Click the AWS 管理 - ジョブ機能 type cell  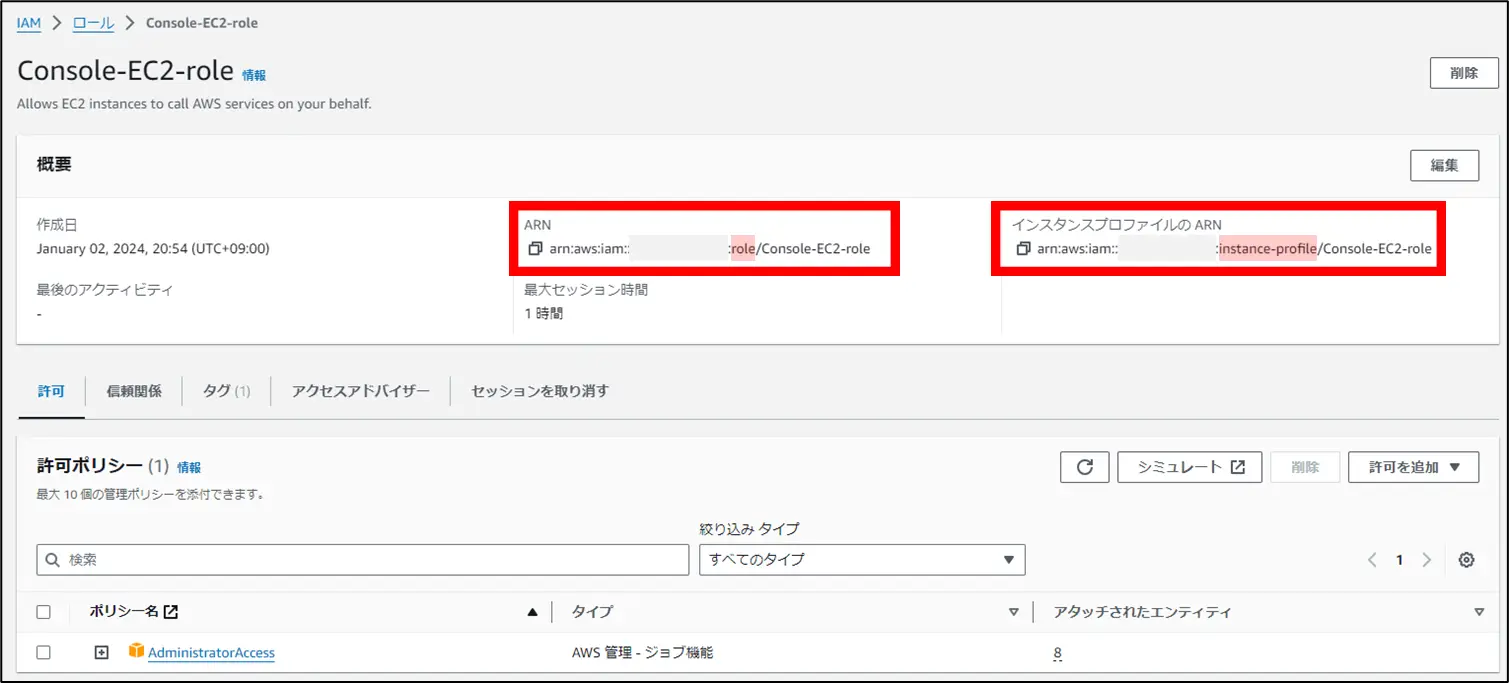tap(643, 653)
